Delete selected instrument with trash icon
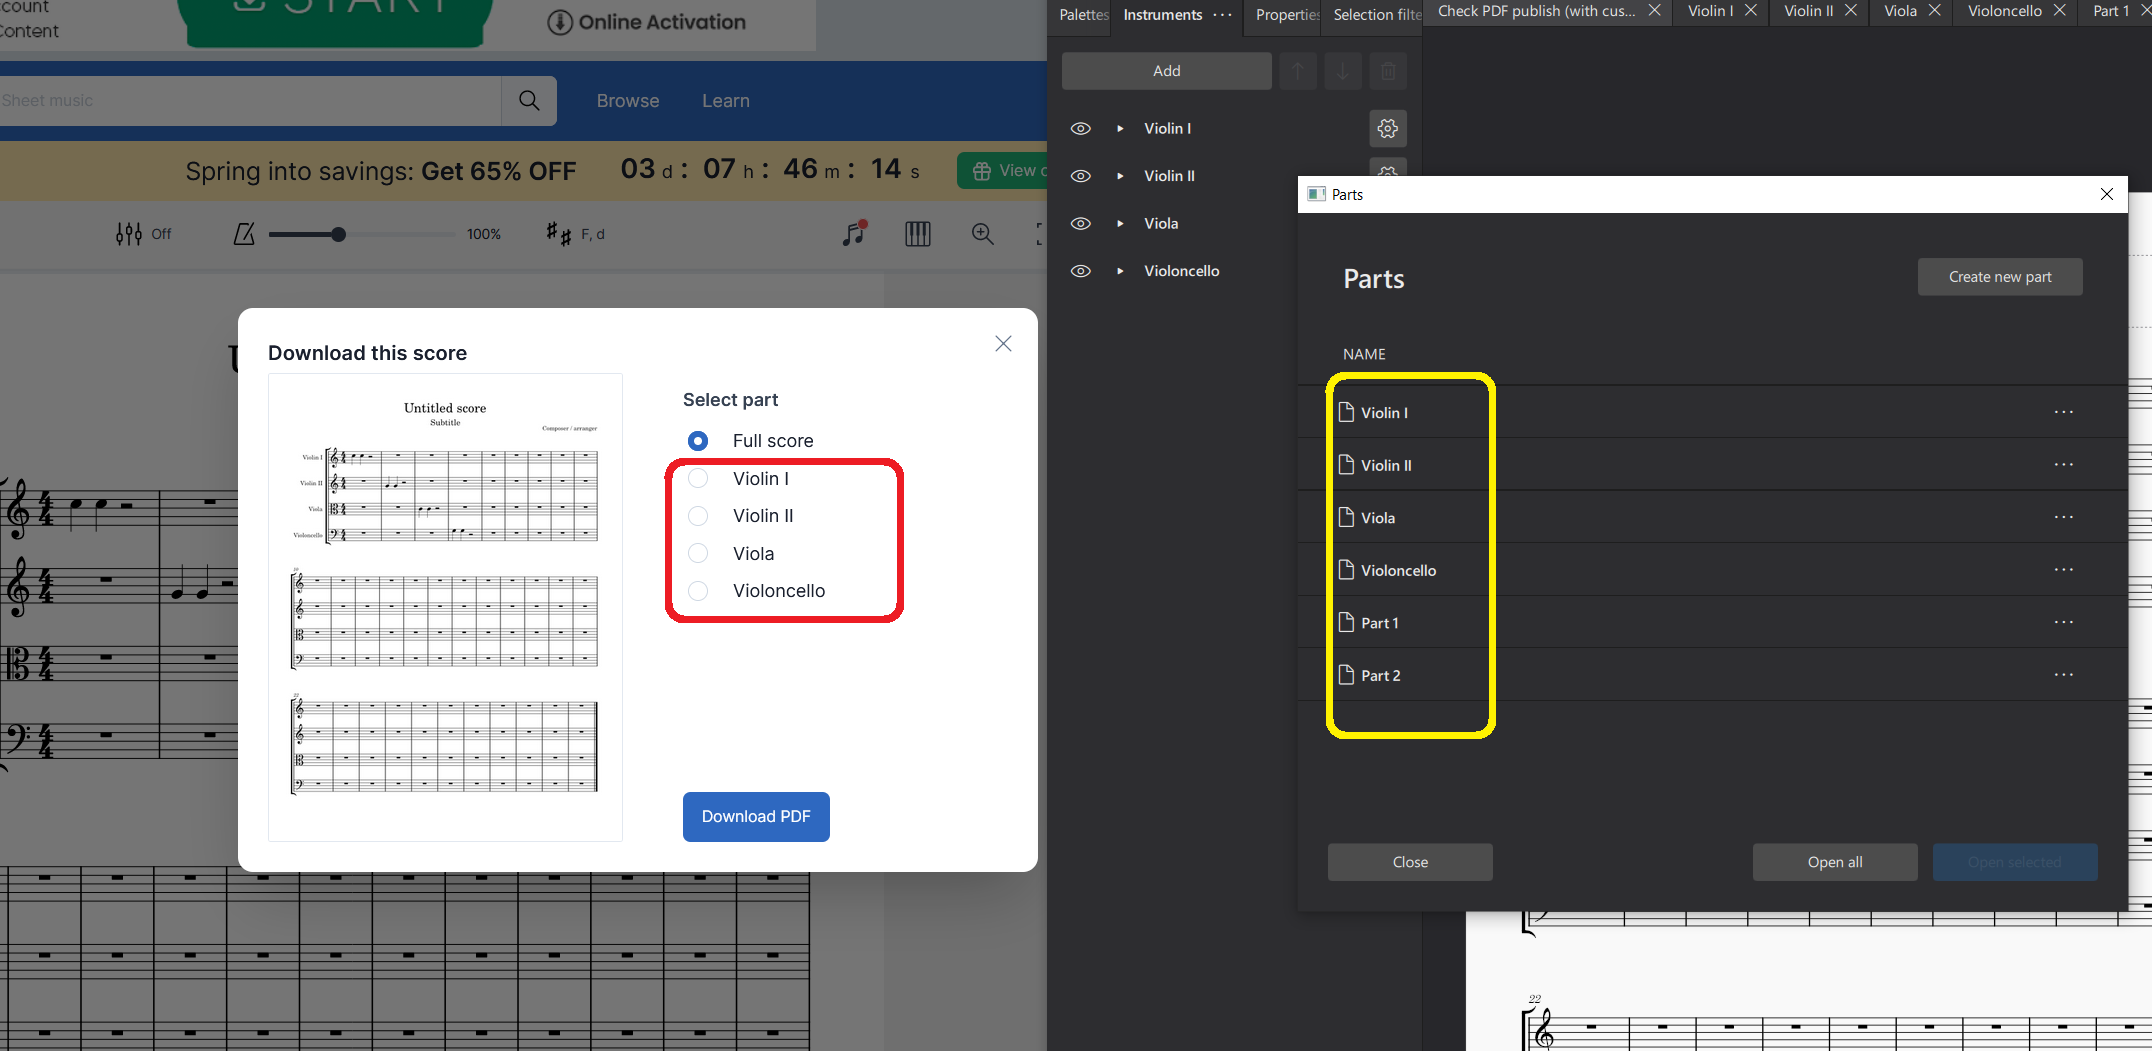The height and width of the screenshot is (1051, 2152). click(x=1388, y=71)
